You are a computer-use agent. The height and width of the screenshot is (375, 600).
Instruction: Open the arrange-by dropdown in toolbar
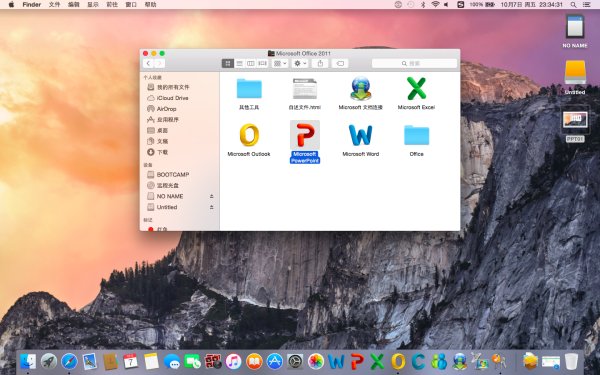(280, 64)
